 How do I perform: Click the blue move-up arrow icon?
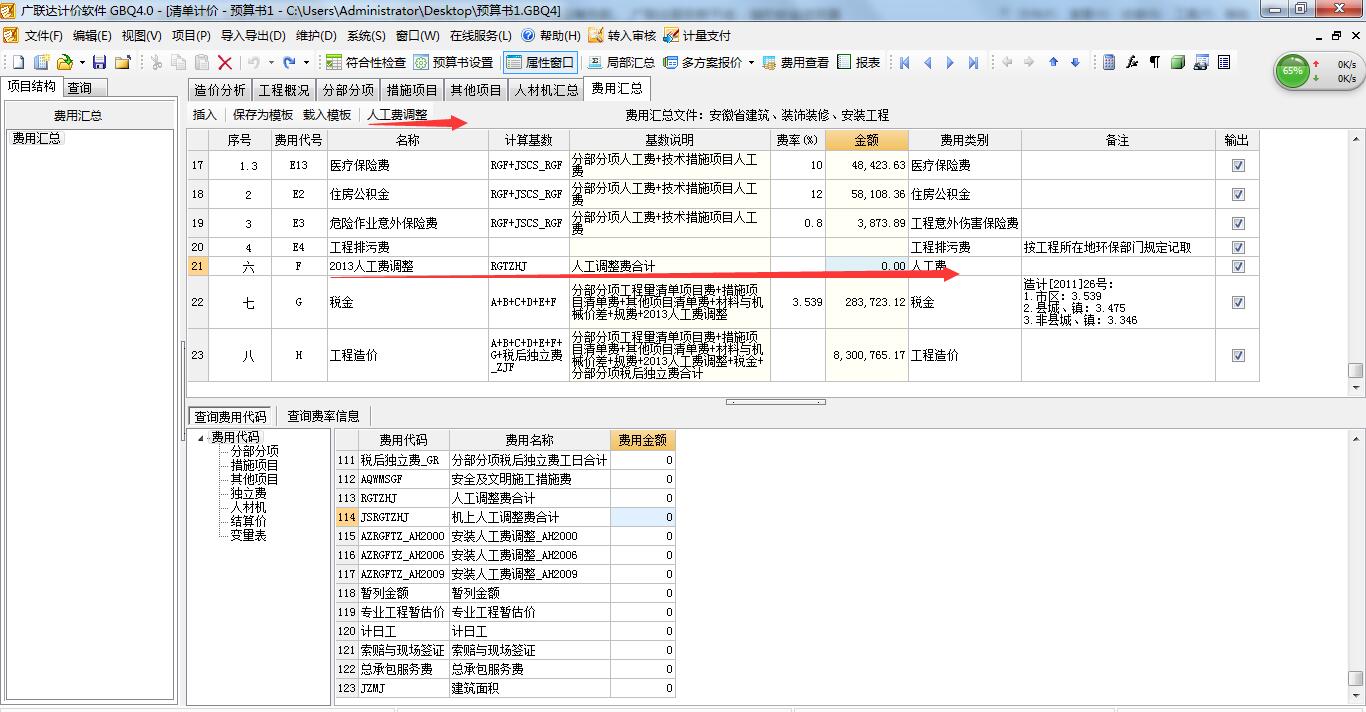click(x=1053, y=62)
